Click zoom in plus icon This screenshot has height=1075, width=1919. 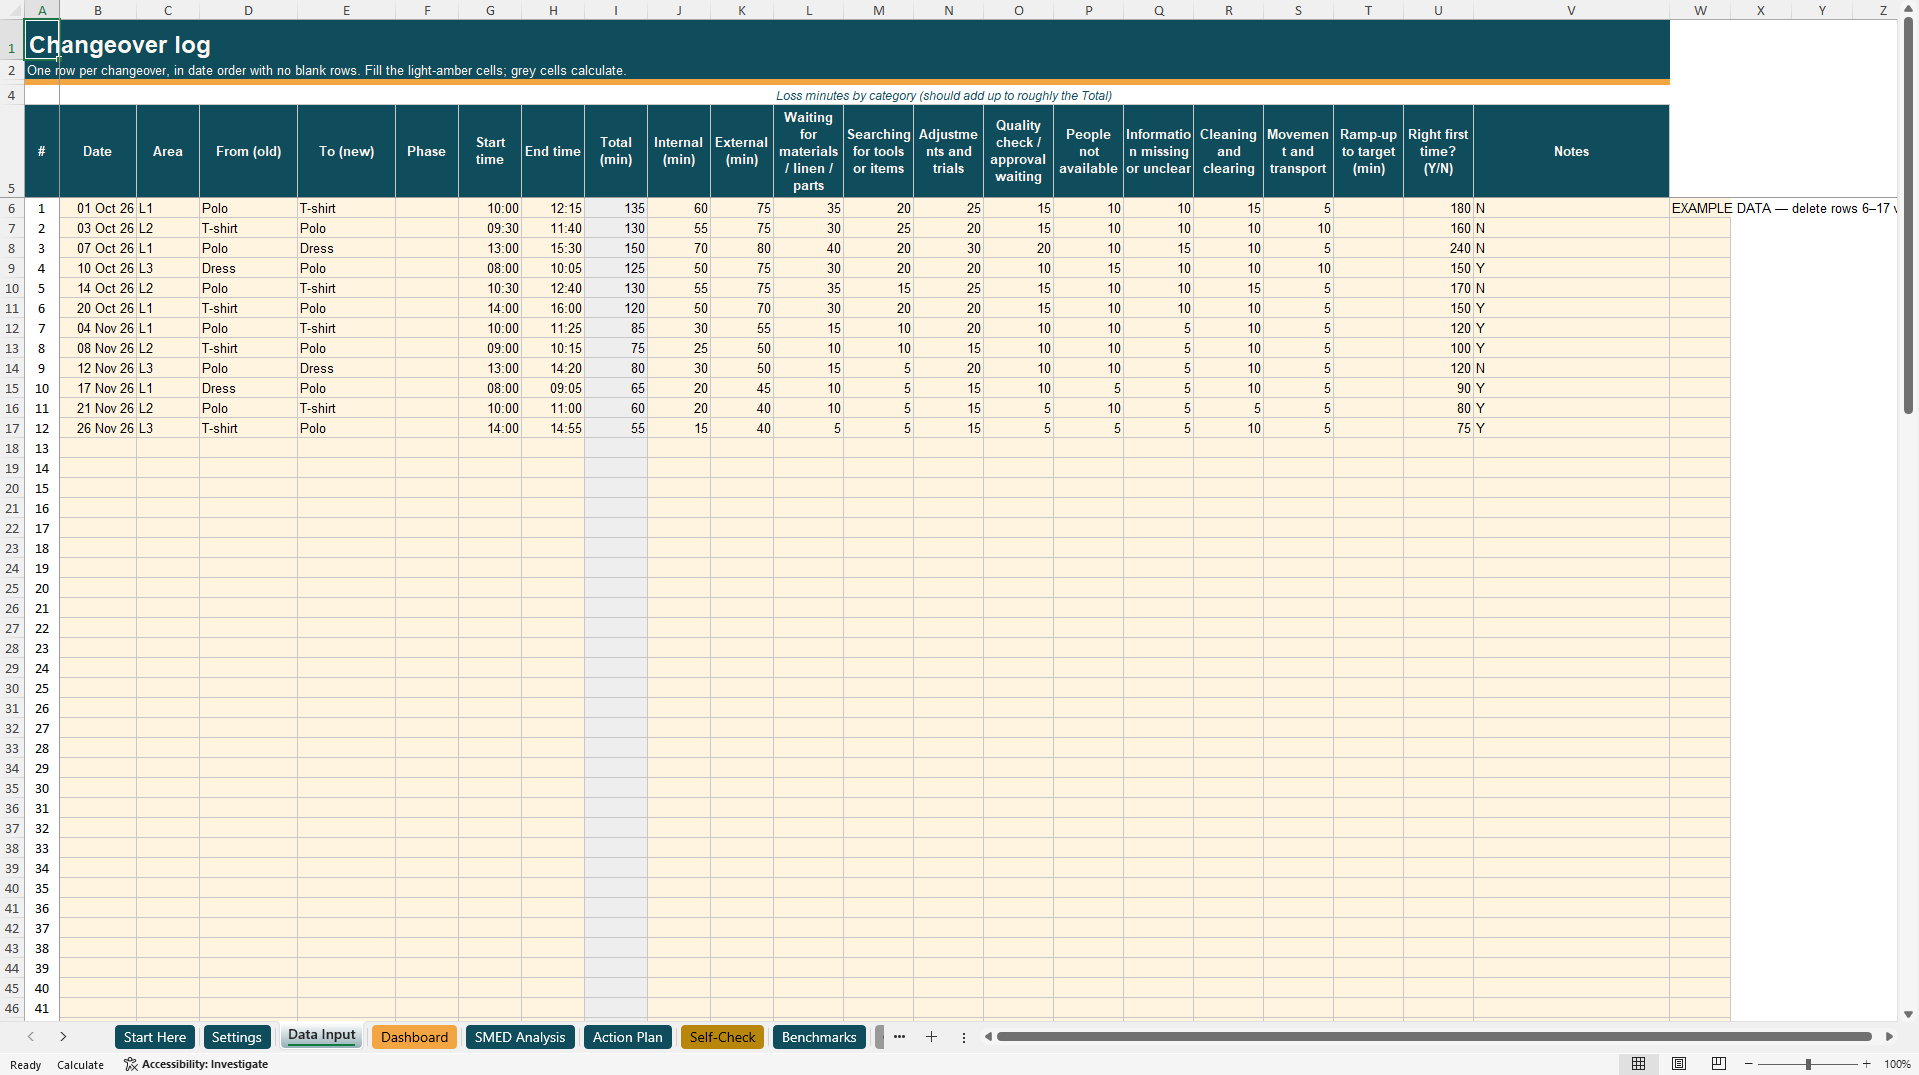point(1866,1064)
